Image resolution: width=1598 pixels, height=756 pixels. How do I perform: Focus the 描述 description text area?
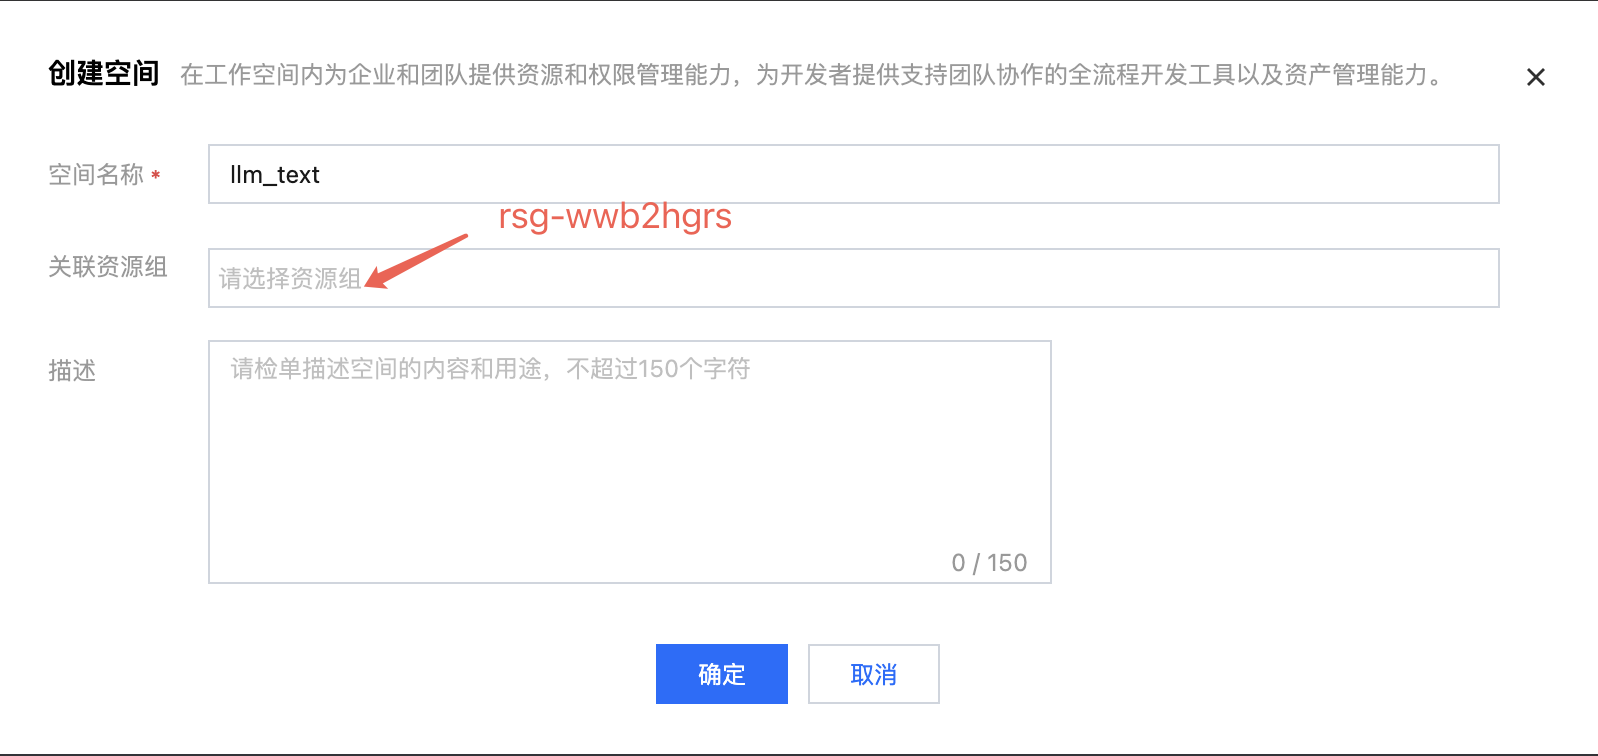point(630,462)
